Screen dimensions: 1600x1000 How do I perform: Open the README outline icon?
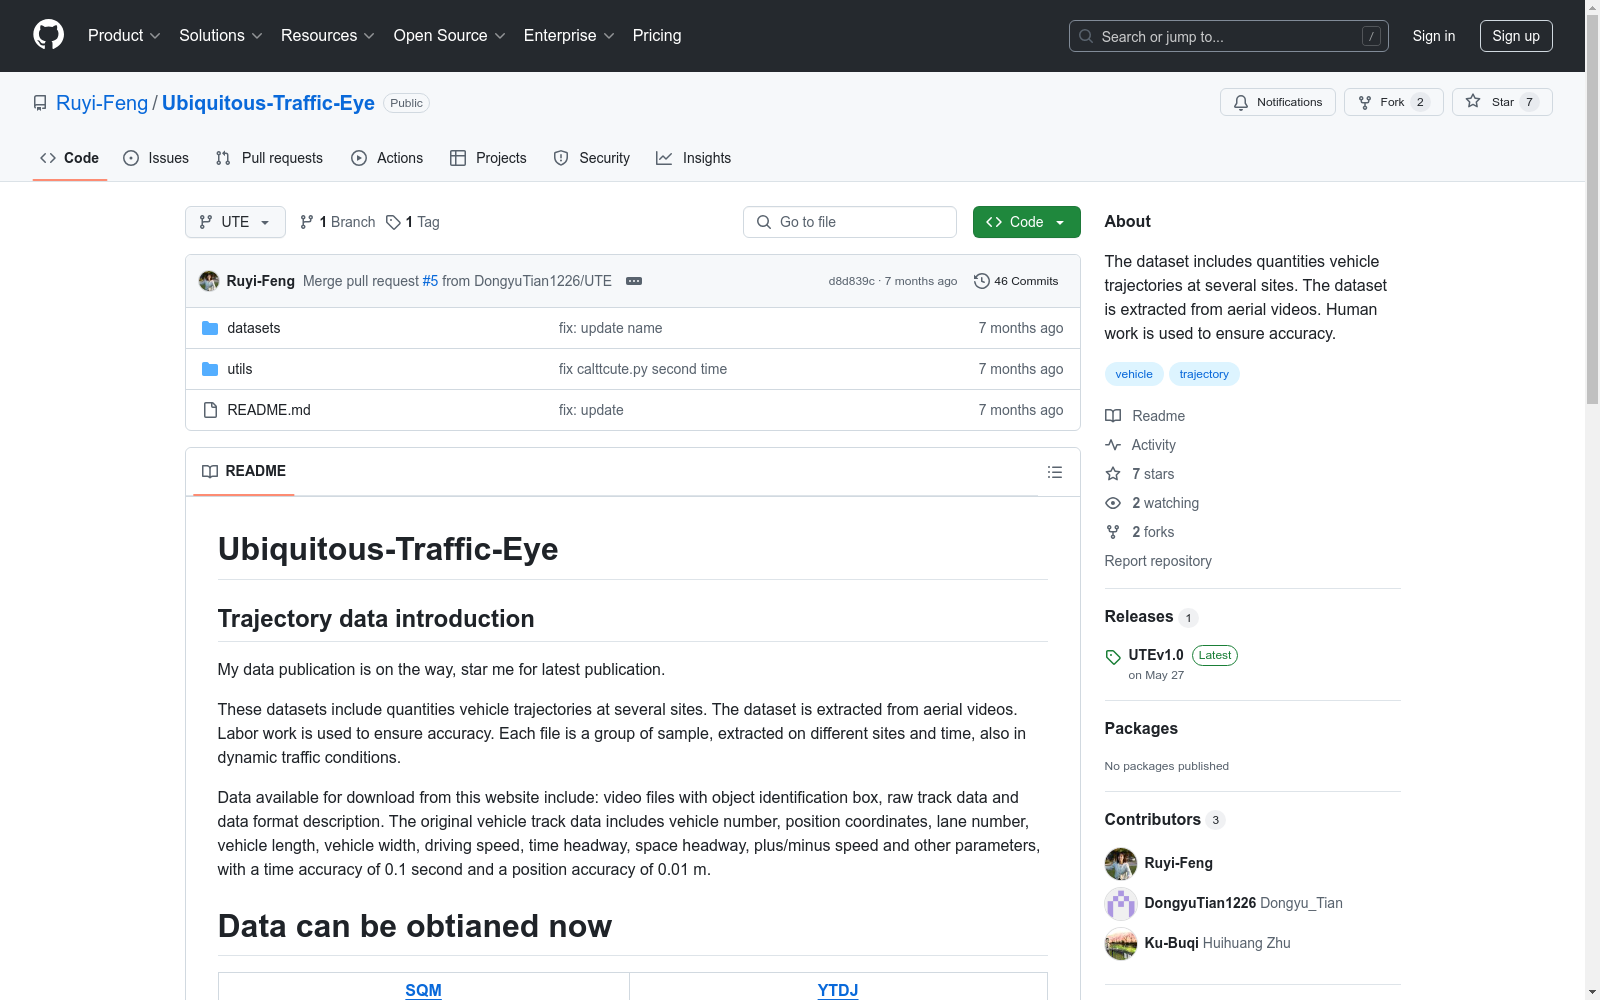1054,471
